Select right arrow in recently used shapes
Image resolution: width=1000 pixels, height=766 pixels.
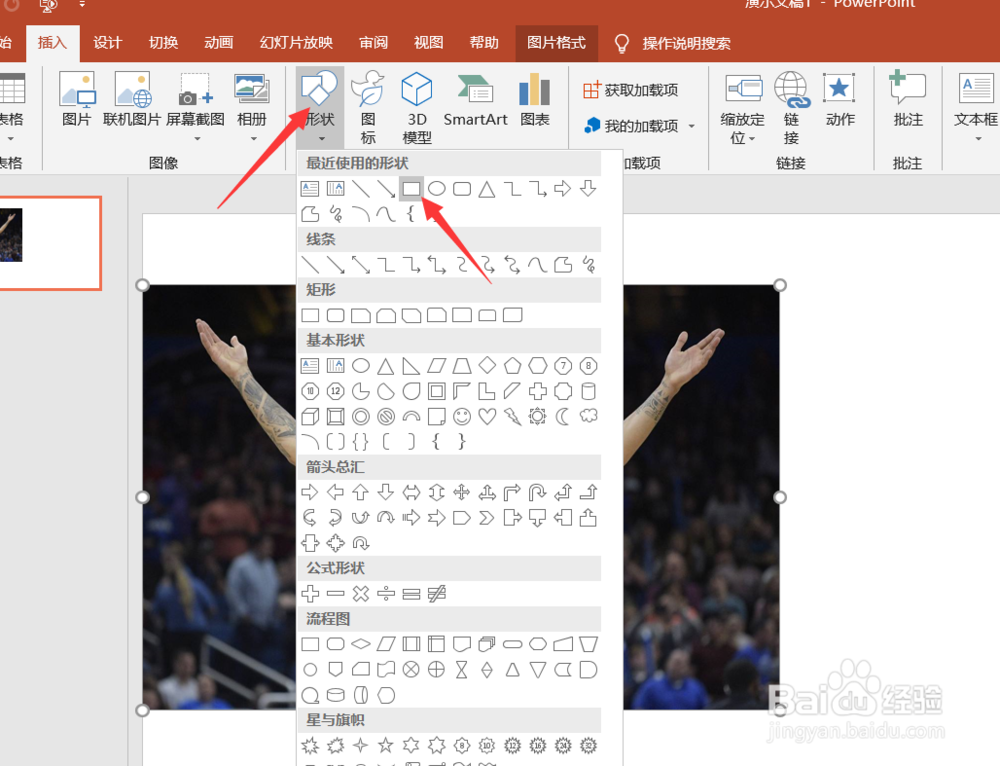pos(562,189)
